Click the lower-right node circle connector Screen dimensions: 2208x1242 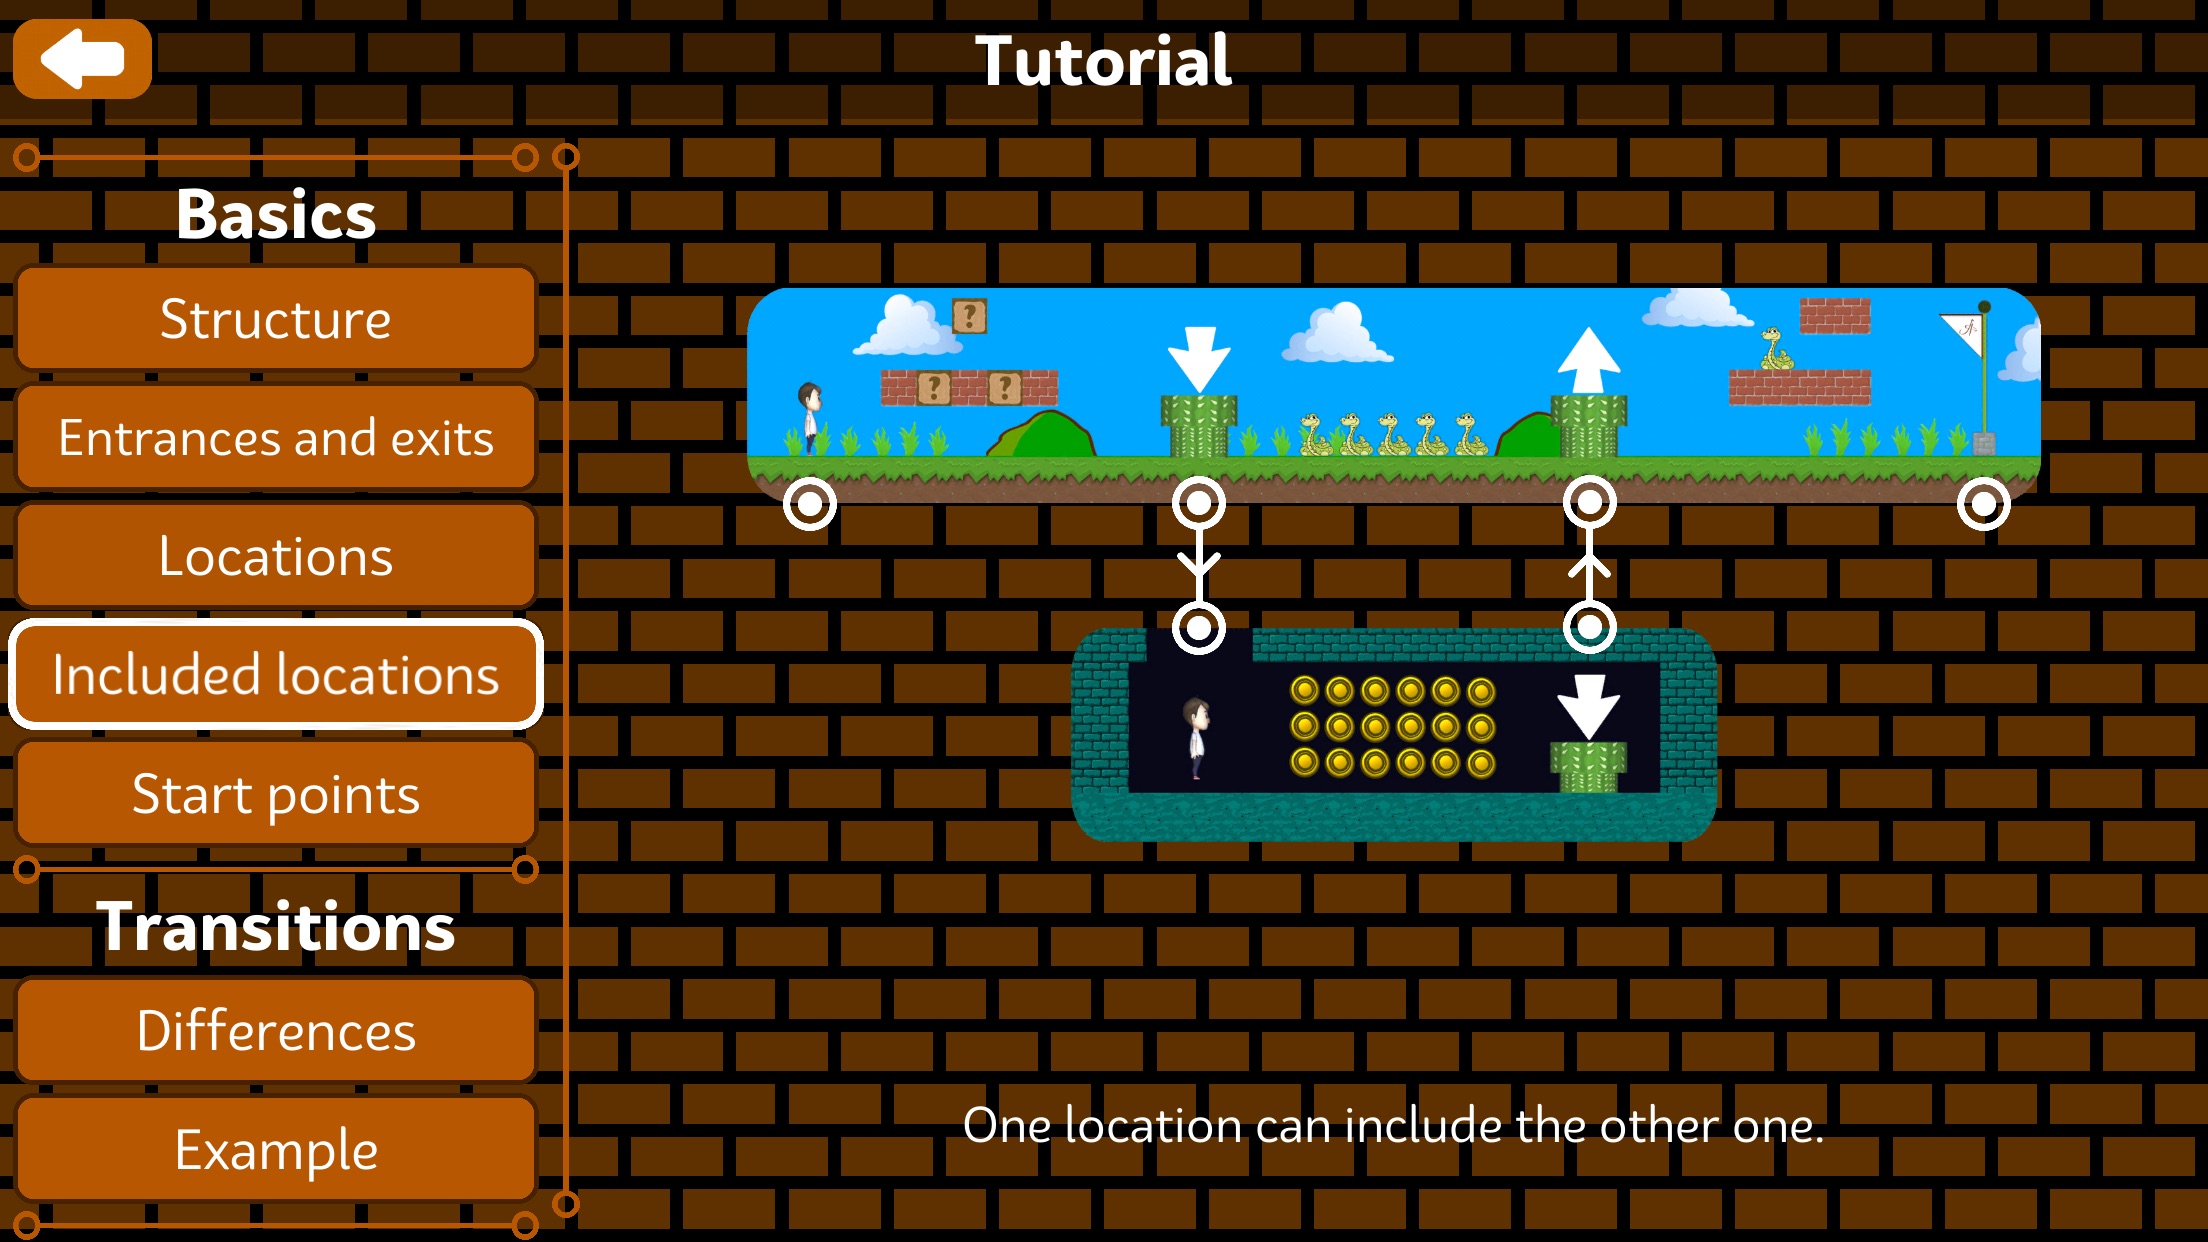point(1589,626)
